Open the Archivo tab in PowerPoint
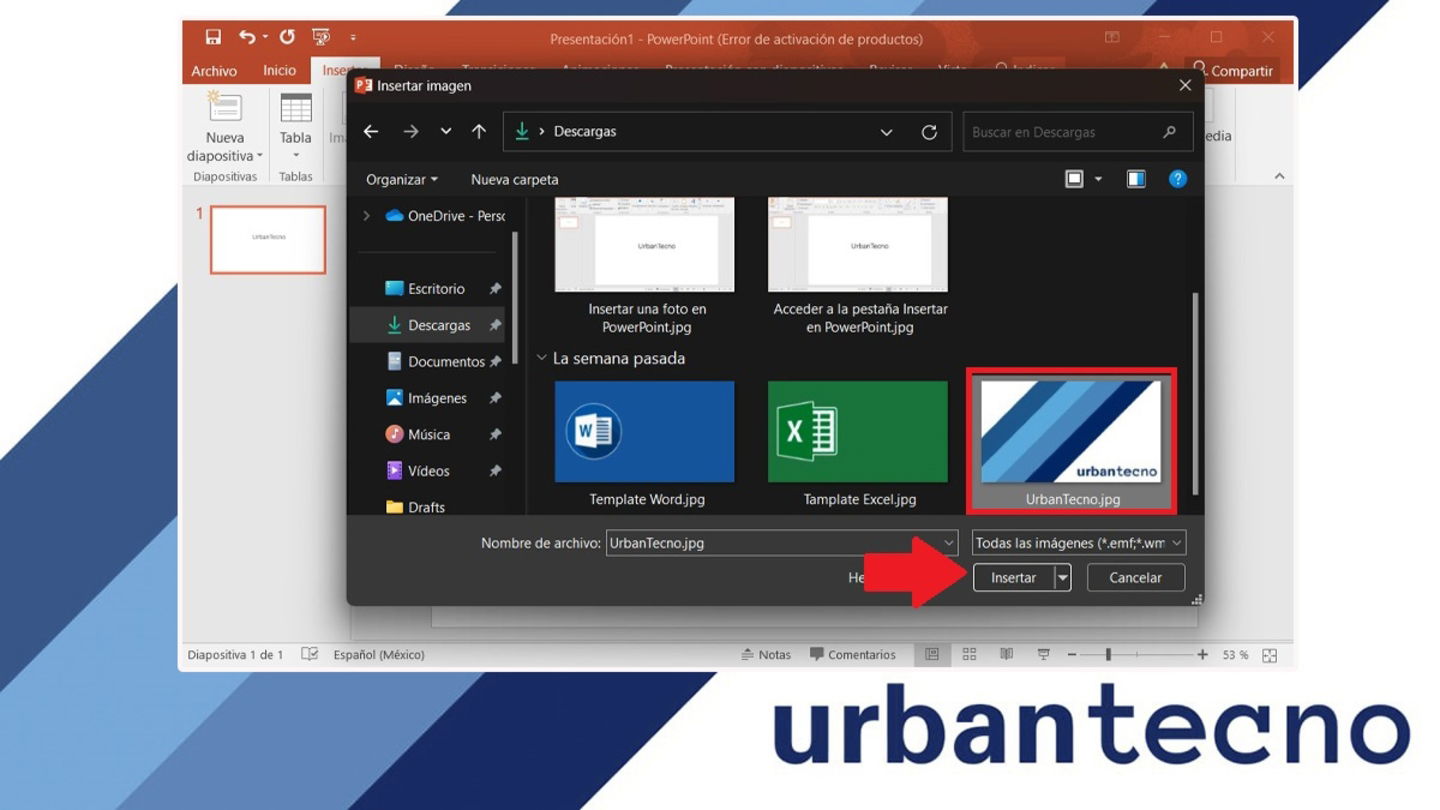The width and height of the screenshot is (1440, 810). click(x=214, y=71)
